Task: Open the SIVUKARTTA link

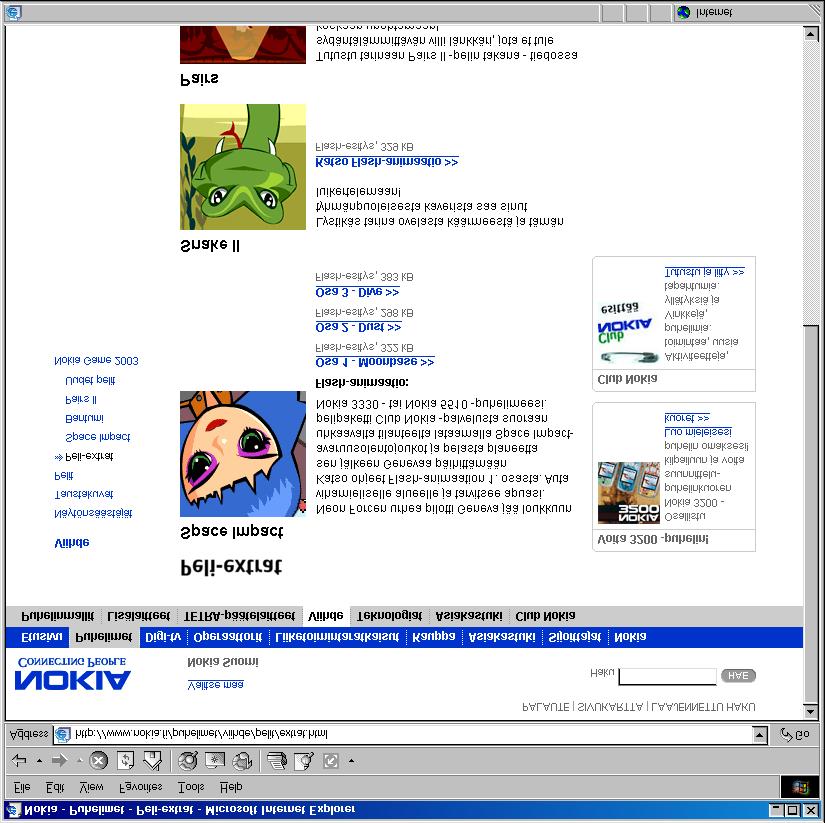Action: pos(610,707)
